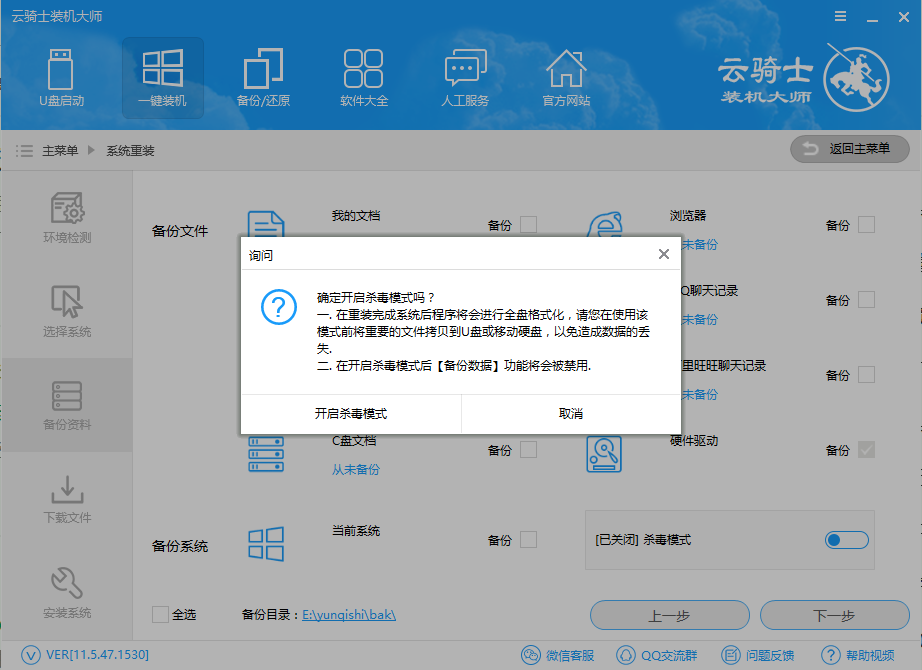The height and width of the screenshot is (670, 922).
Task: Click the C盘文档 drive icon
Action: [266, 454]
